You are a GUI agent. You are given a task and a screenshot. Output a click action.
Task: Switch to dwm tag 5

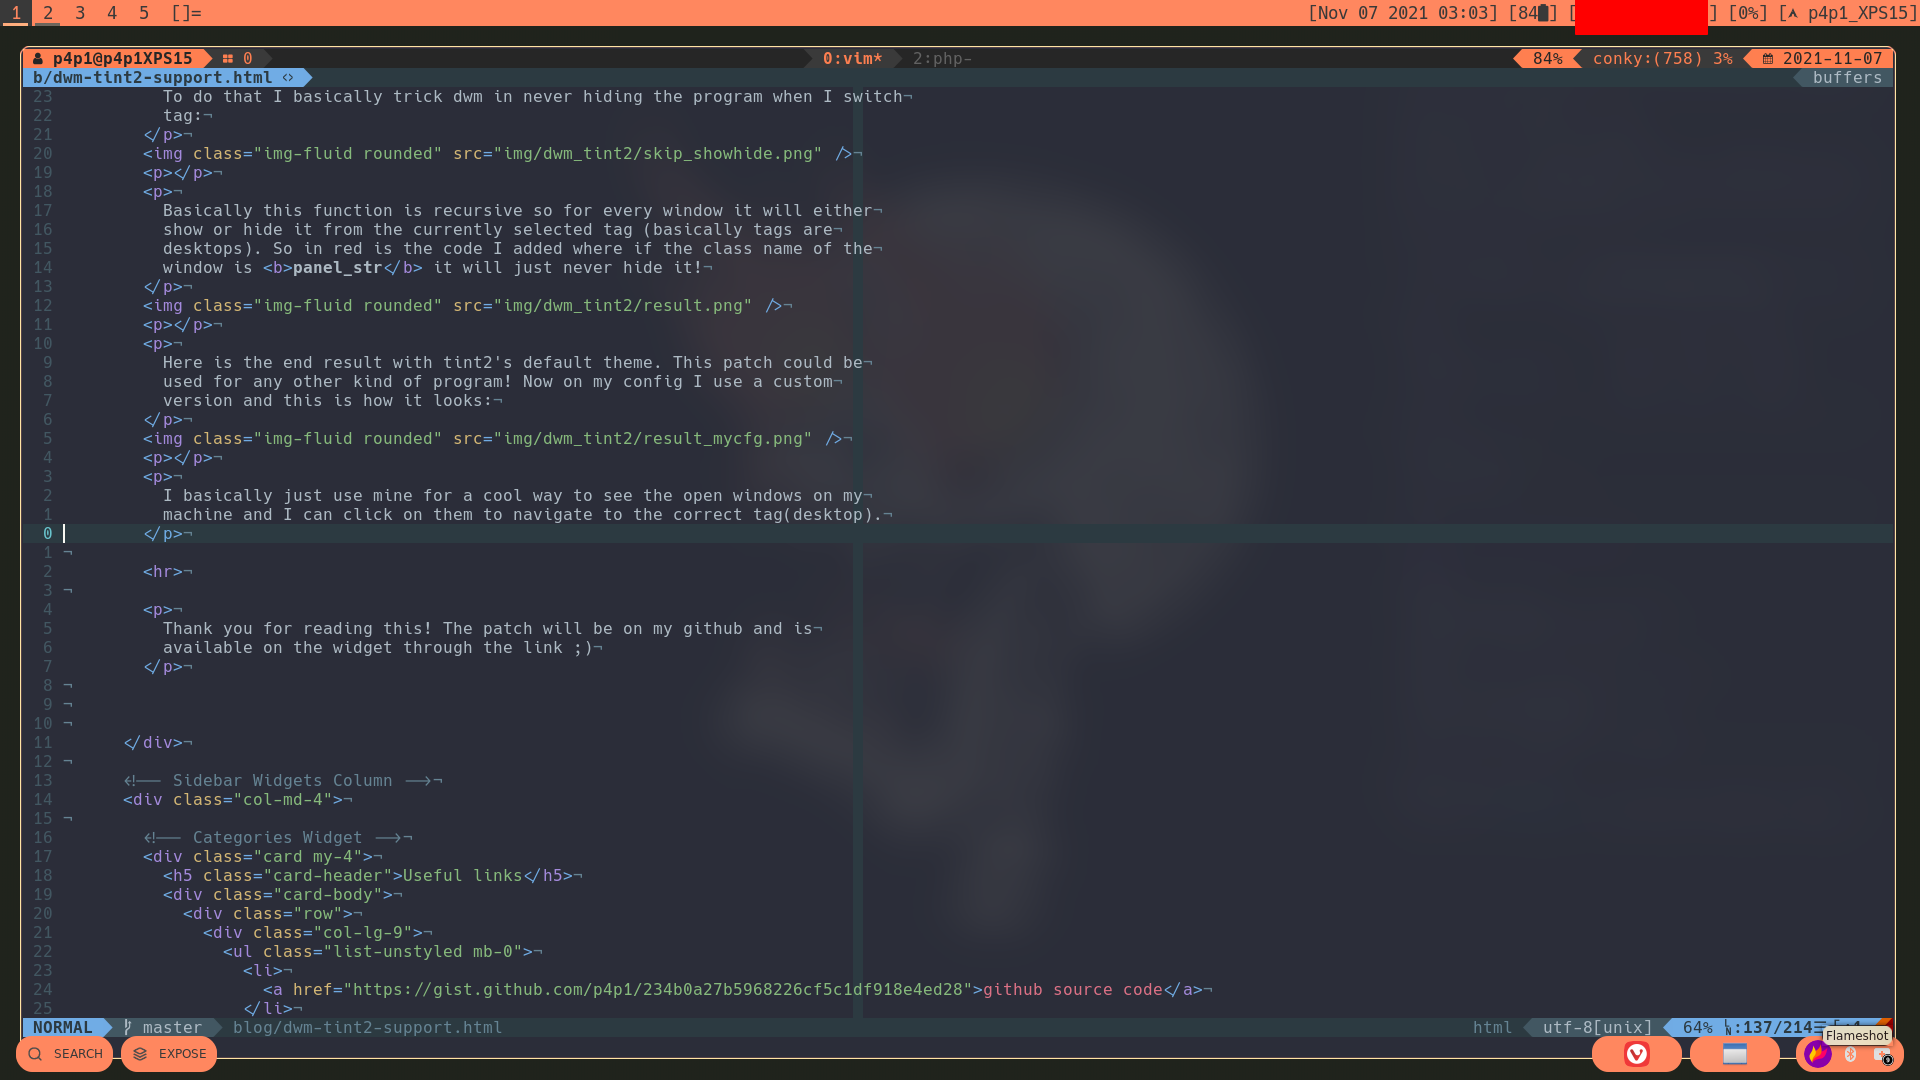(144, 13)
